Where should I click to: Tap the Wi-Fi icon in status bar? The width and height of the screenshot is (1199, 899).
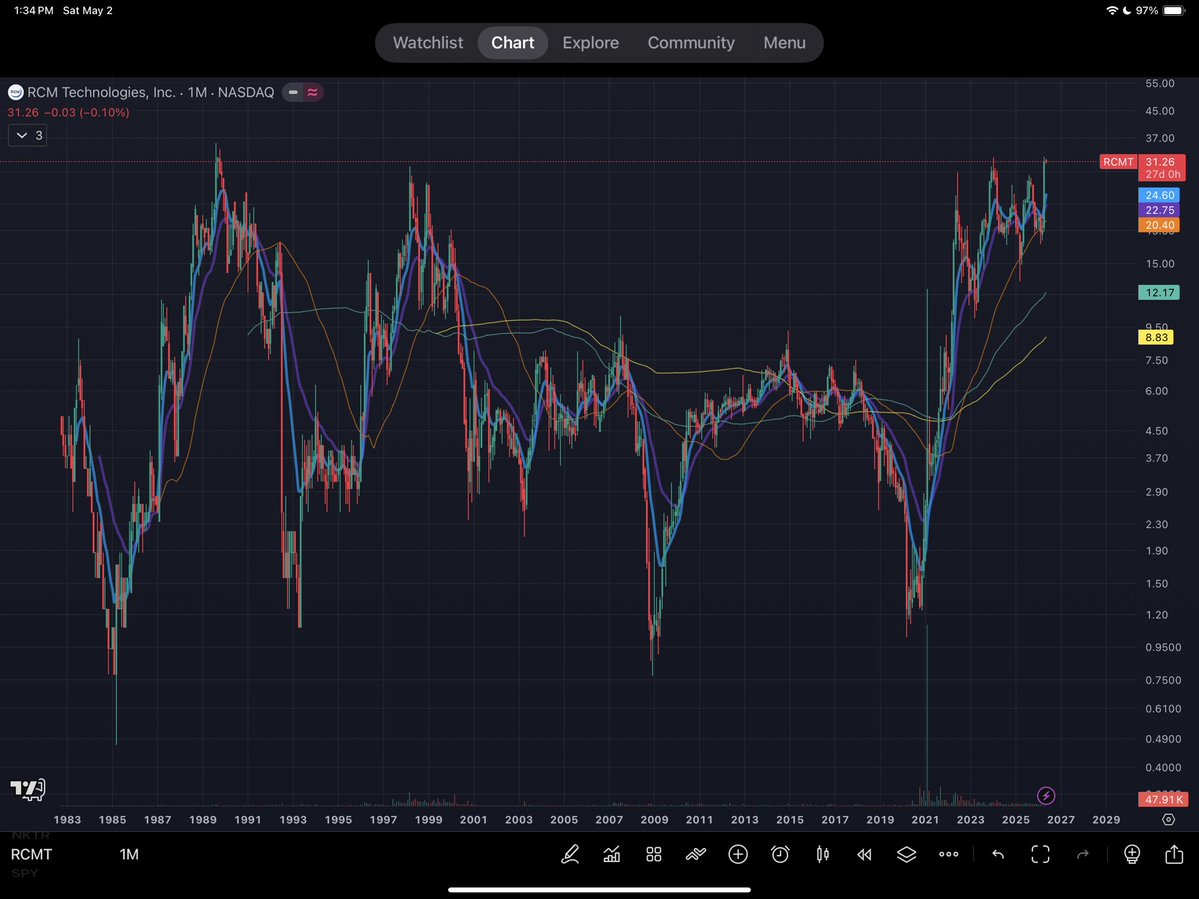1112,11
